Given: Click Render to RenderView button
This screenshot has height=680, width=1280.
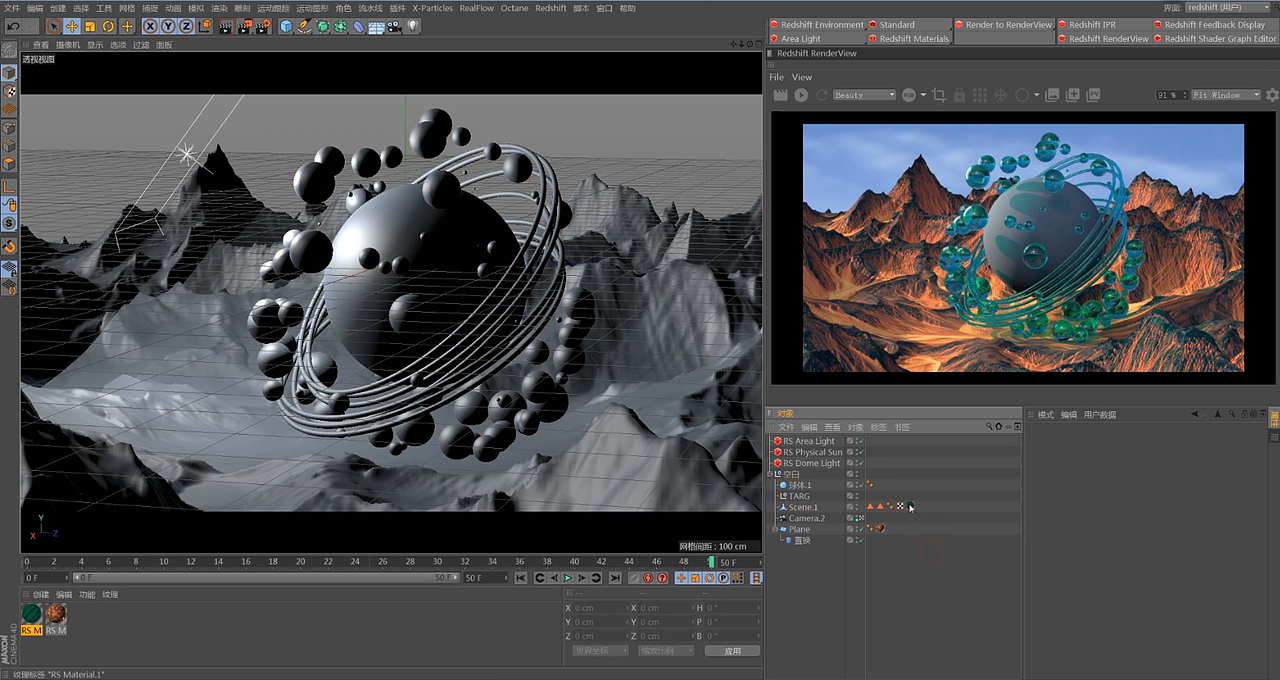Looking at the screenshot, I should 1003,24.
